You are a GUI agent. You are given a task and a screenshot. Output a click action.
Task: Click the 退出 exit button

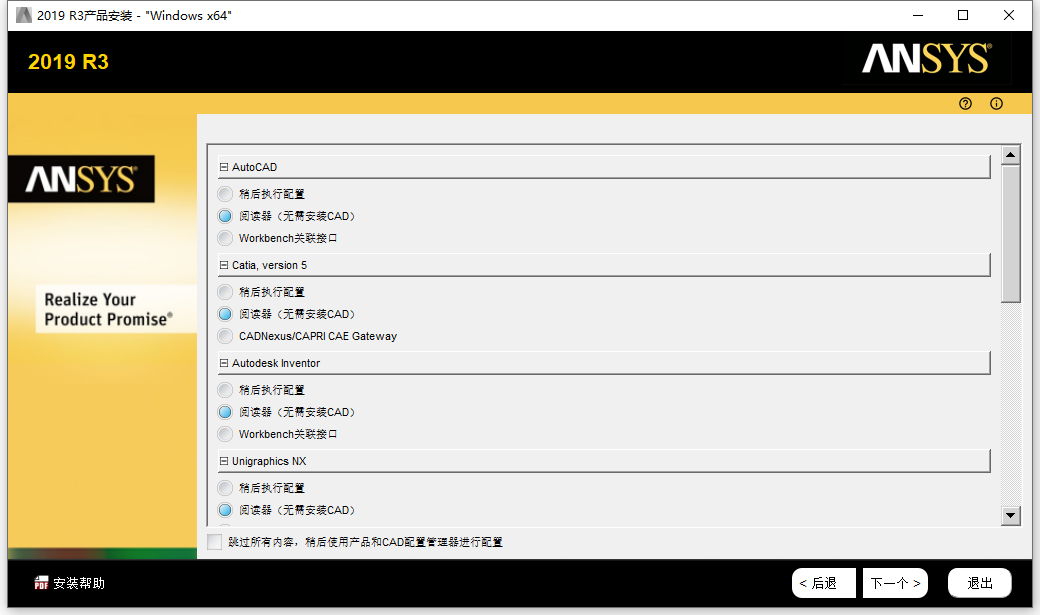(x=980, y=583)
